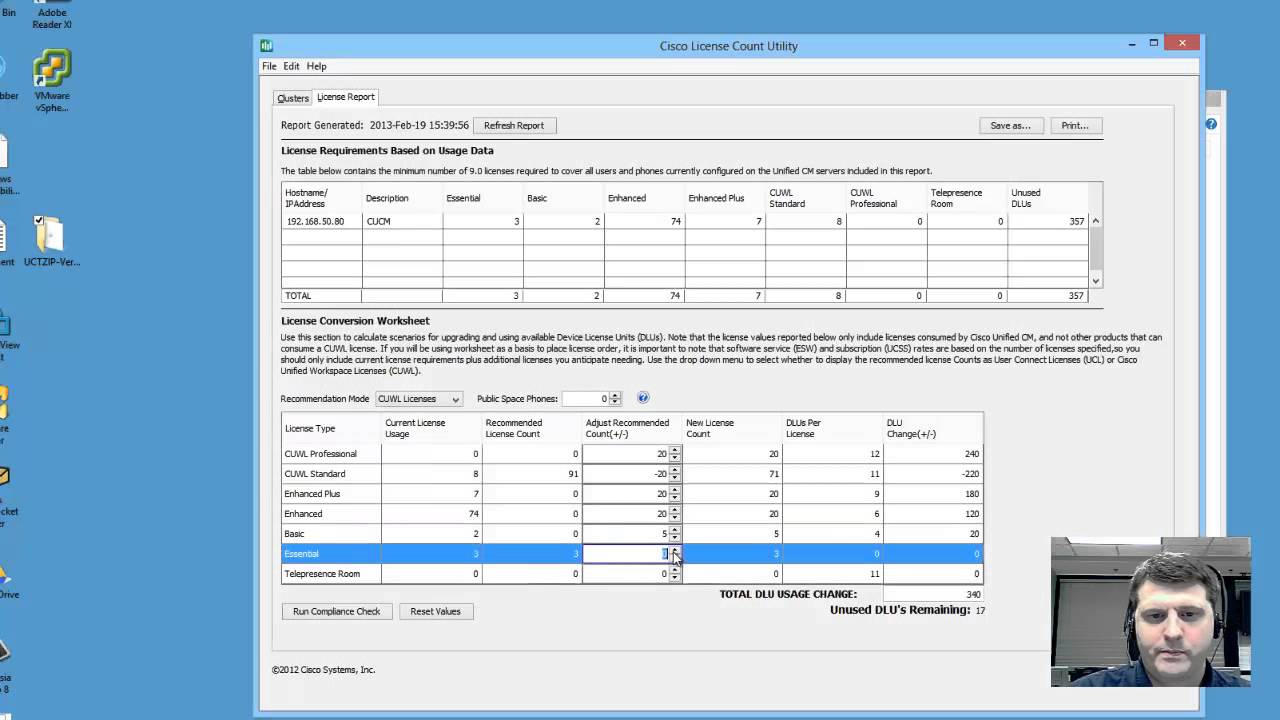Click the Cisco License Count Utility title icon

pyautogui.click(x=266, y=45)
